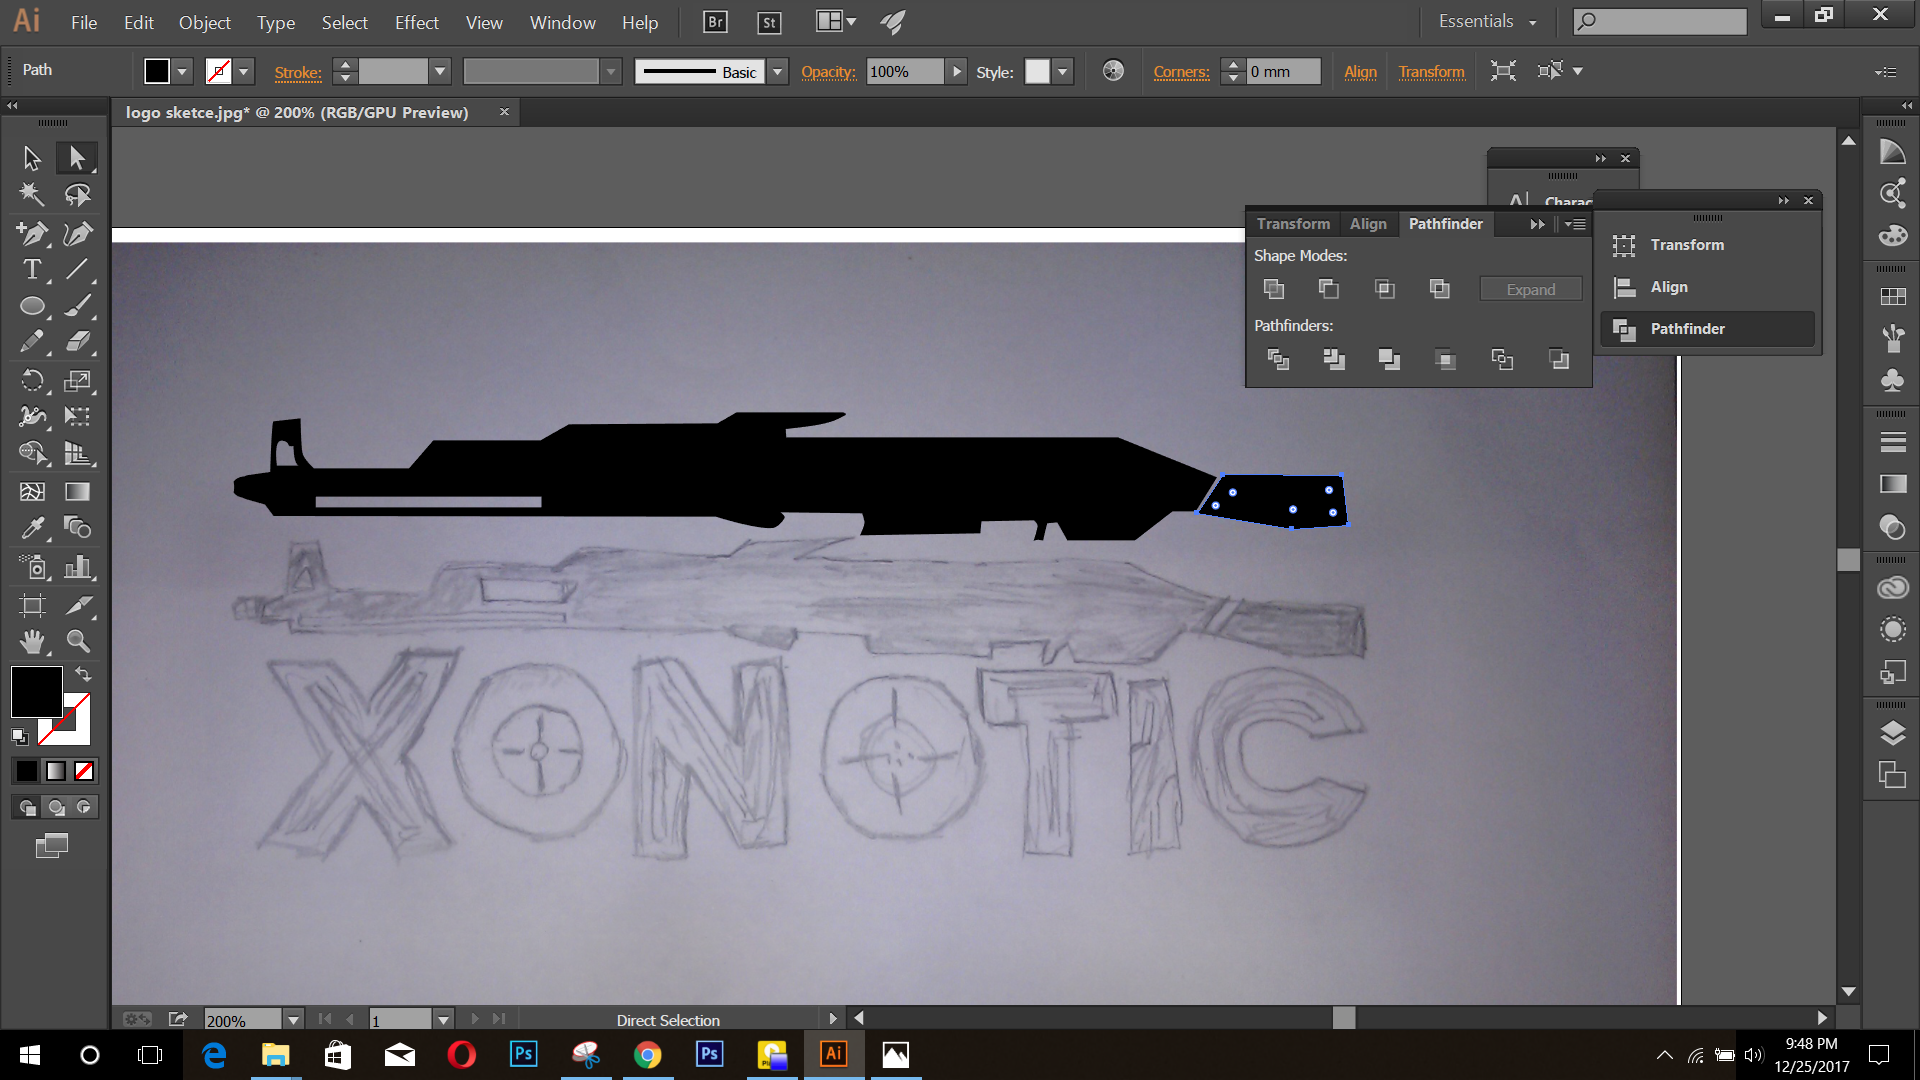Open Adobe Bridge from the Br icon
This screenshot has width=1920, height=1080.
(715, 22)
